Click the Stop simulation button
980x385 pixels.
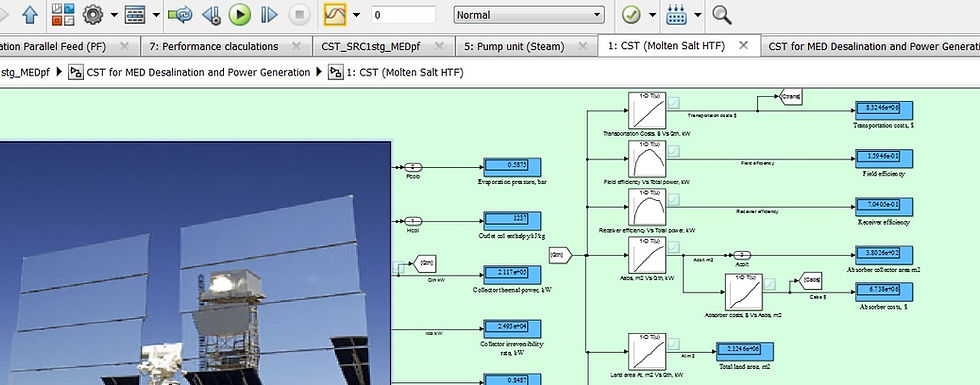coord(299,14)
